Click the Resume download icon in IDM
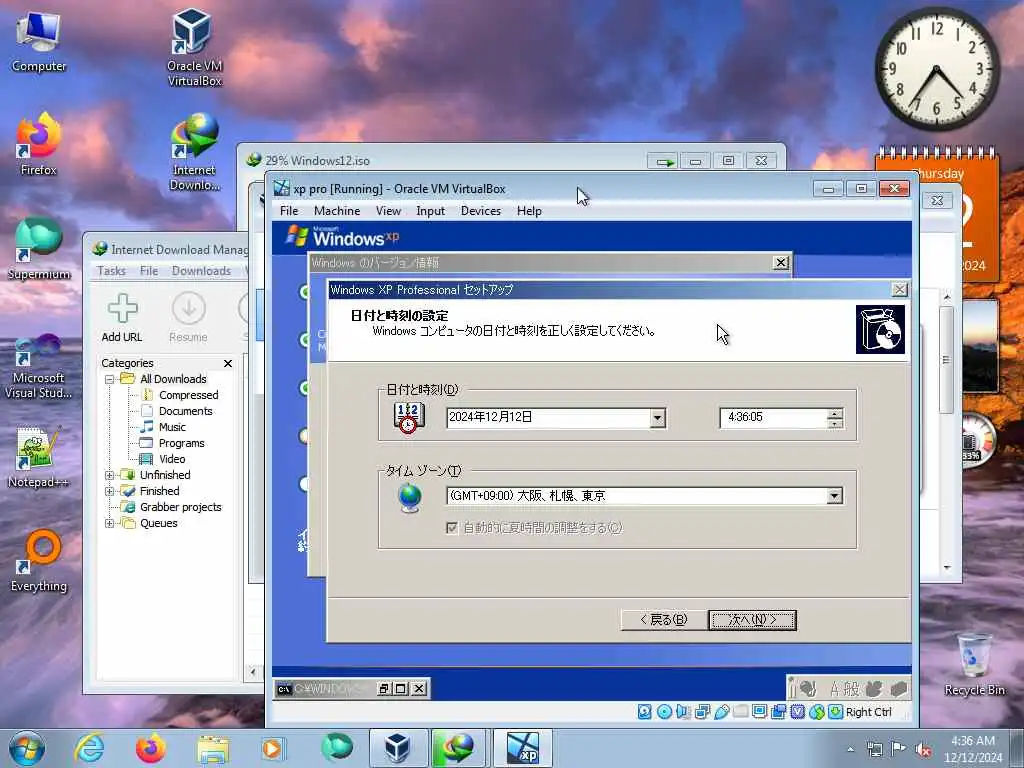This screenshot has width=1024, height=768. pyautogui.click(x=189, y=308)
